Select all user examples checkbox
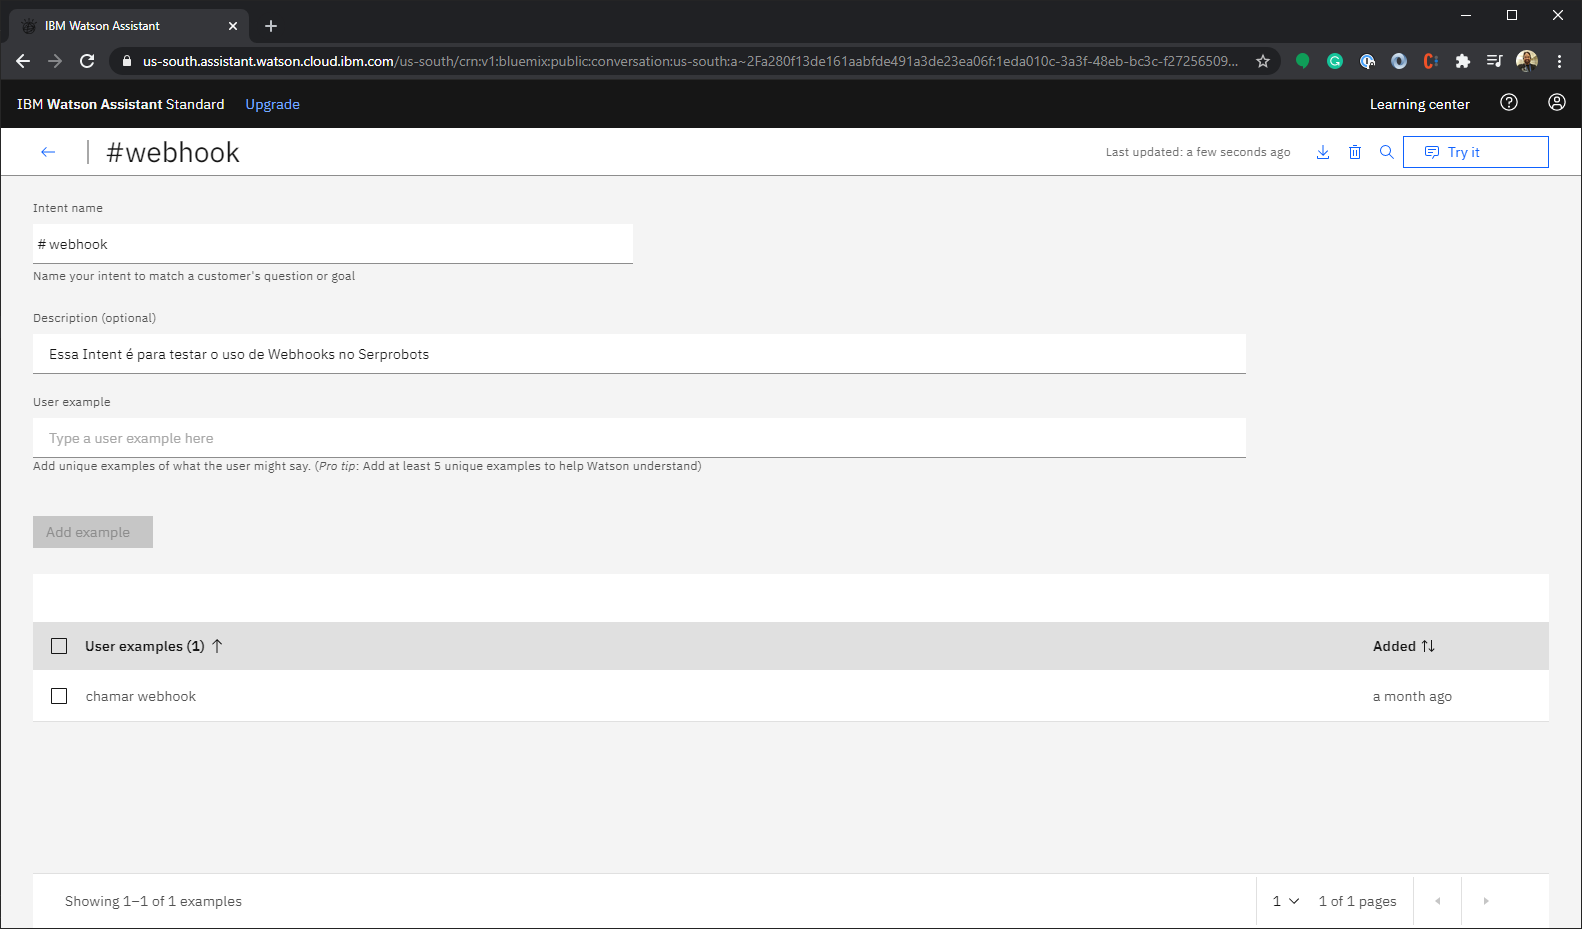 (x=59, y=646)
